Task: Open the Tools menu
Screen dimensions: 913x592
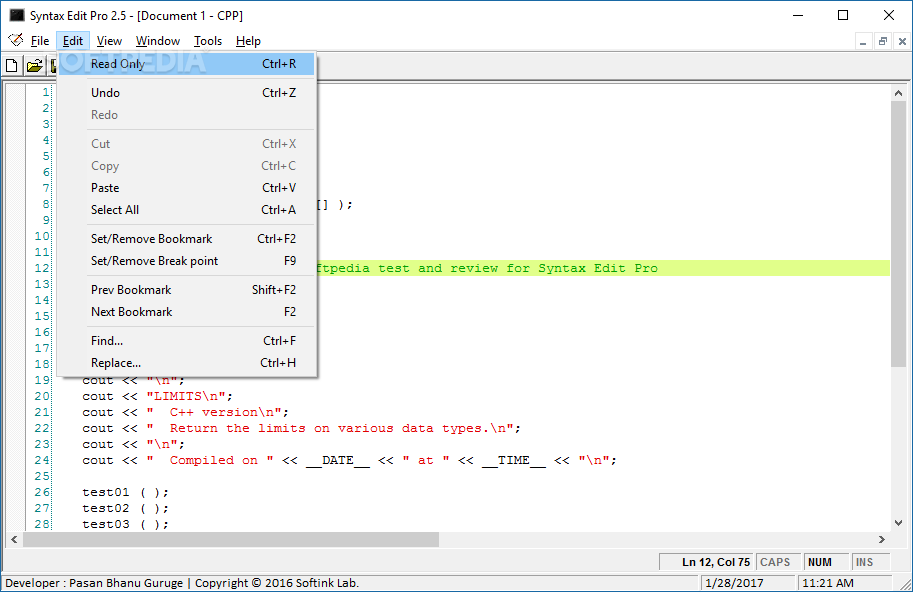Action: (208, 41)
